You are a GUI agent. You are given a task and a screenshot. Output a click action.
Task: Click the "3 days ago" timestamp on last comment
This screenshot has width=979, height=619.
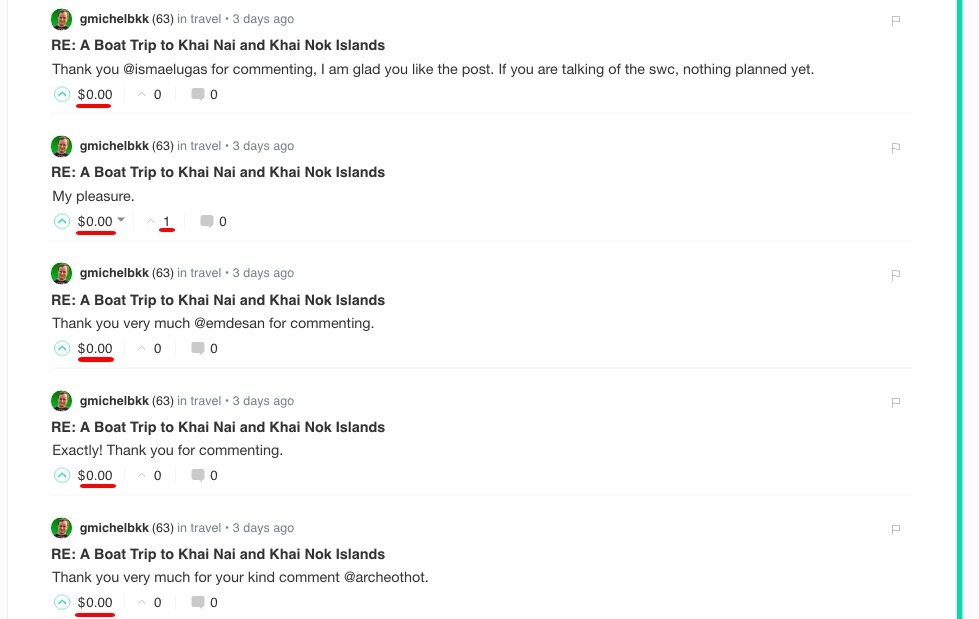263,528
